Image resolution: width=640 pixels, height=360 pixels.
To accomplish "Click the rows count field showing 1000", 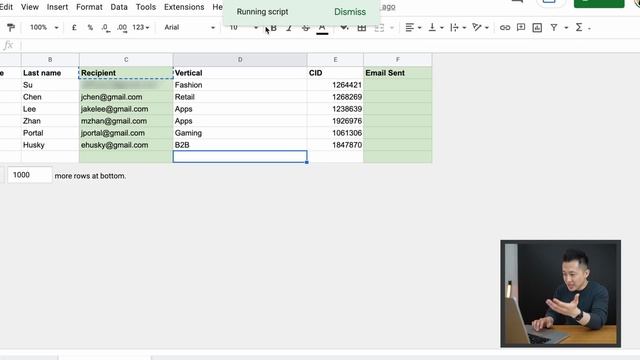I will 30,175.
